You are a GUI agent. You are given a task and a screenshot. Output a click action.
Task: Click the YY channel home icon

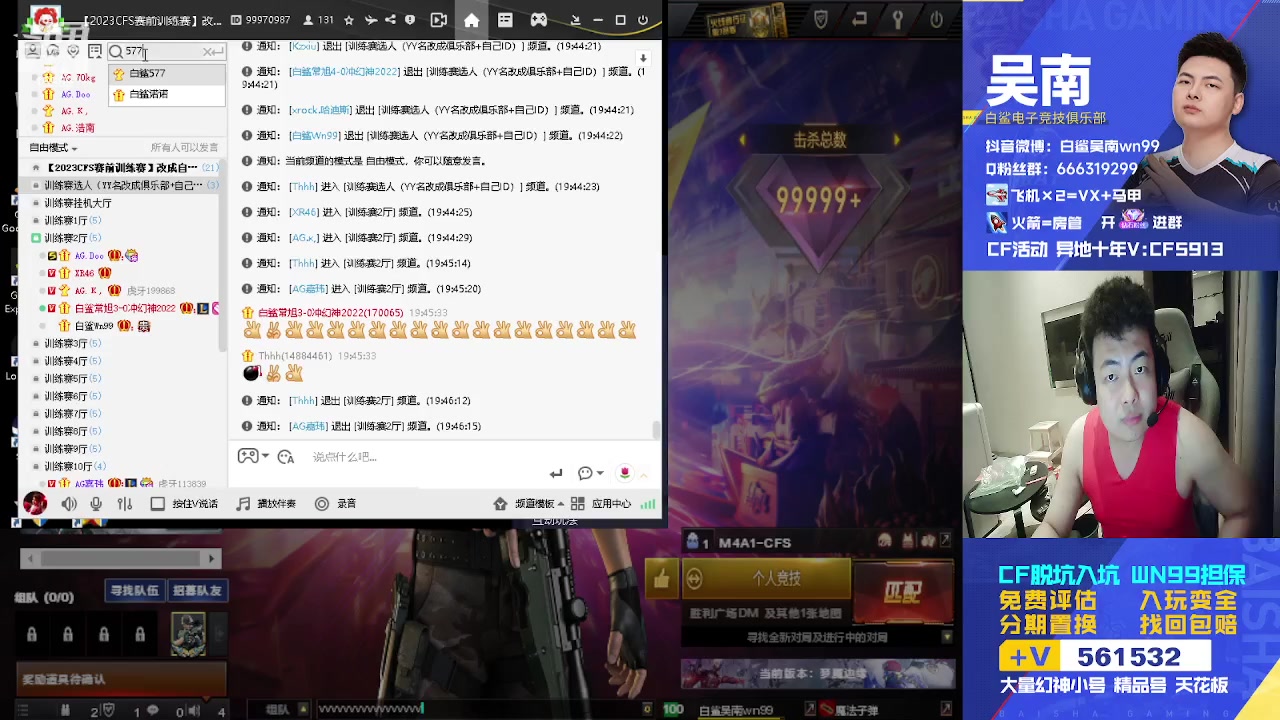pos(472,20)
